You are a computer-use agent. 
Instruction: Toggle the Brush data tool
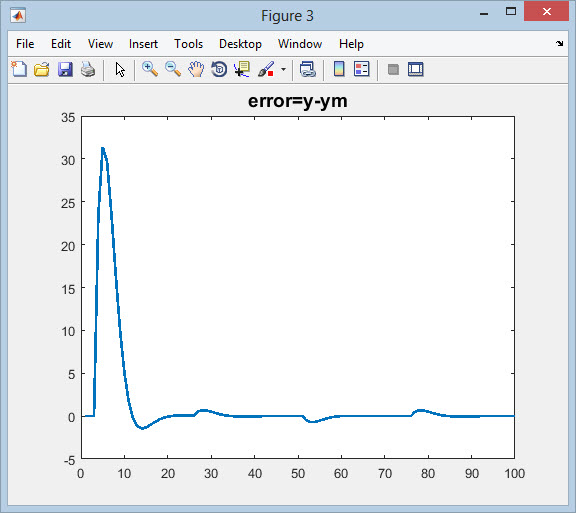[266, 69]
